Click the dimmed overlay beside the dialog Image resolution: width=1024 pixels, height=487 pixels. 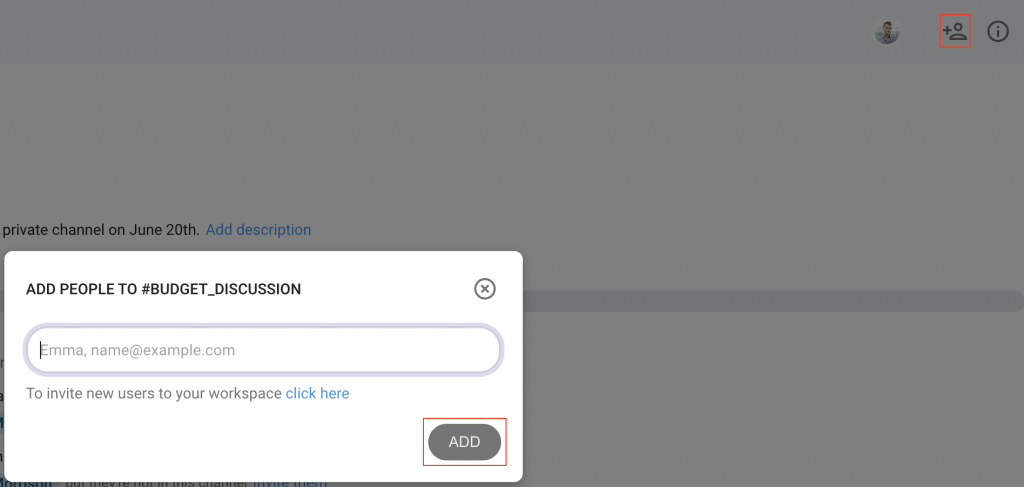pos(771,392)
